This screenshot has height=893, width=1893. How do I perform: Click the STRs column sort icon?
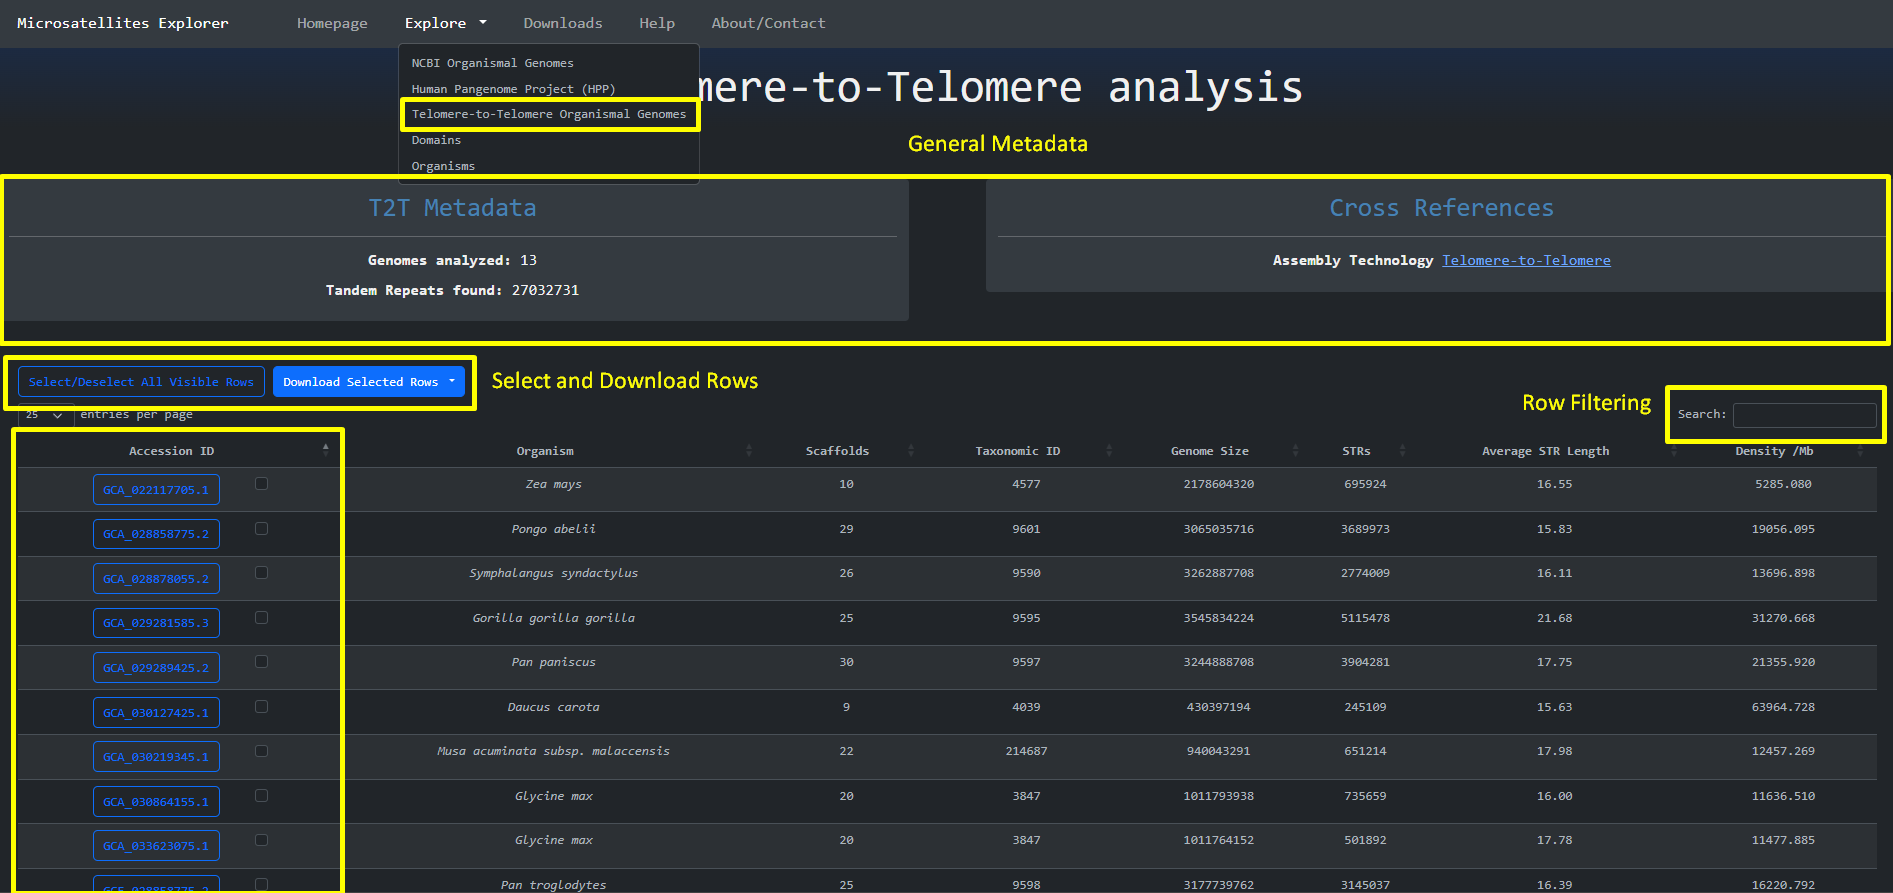point(1402,451)
